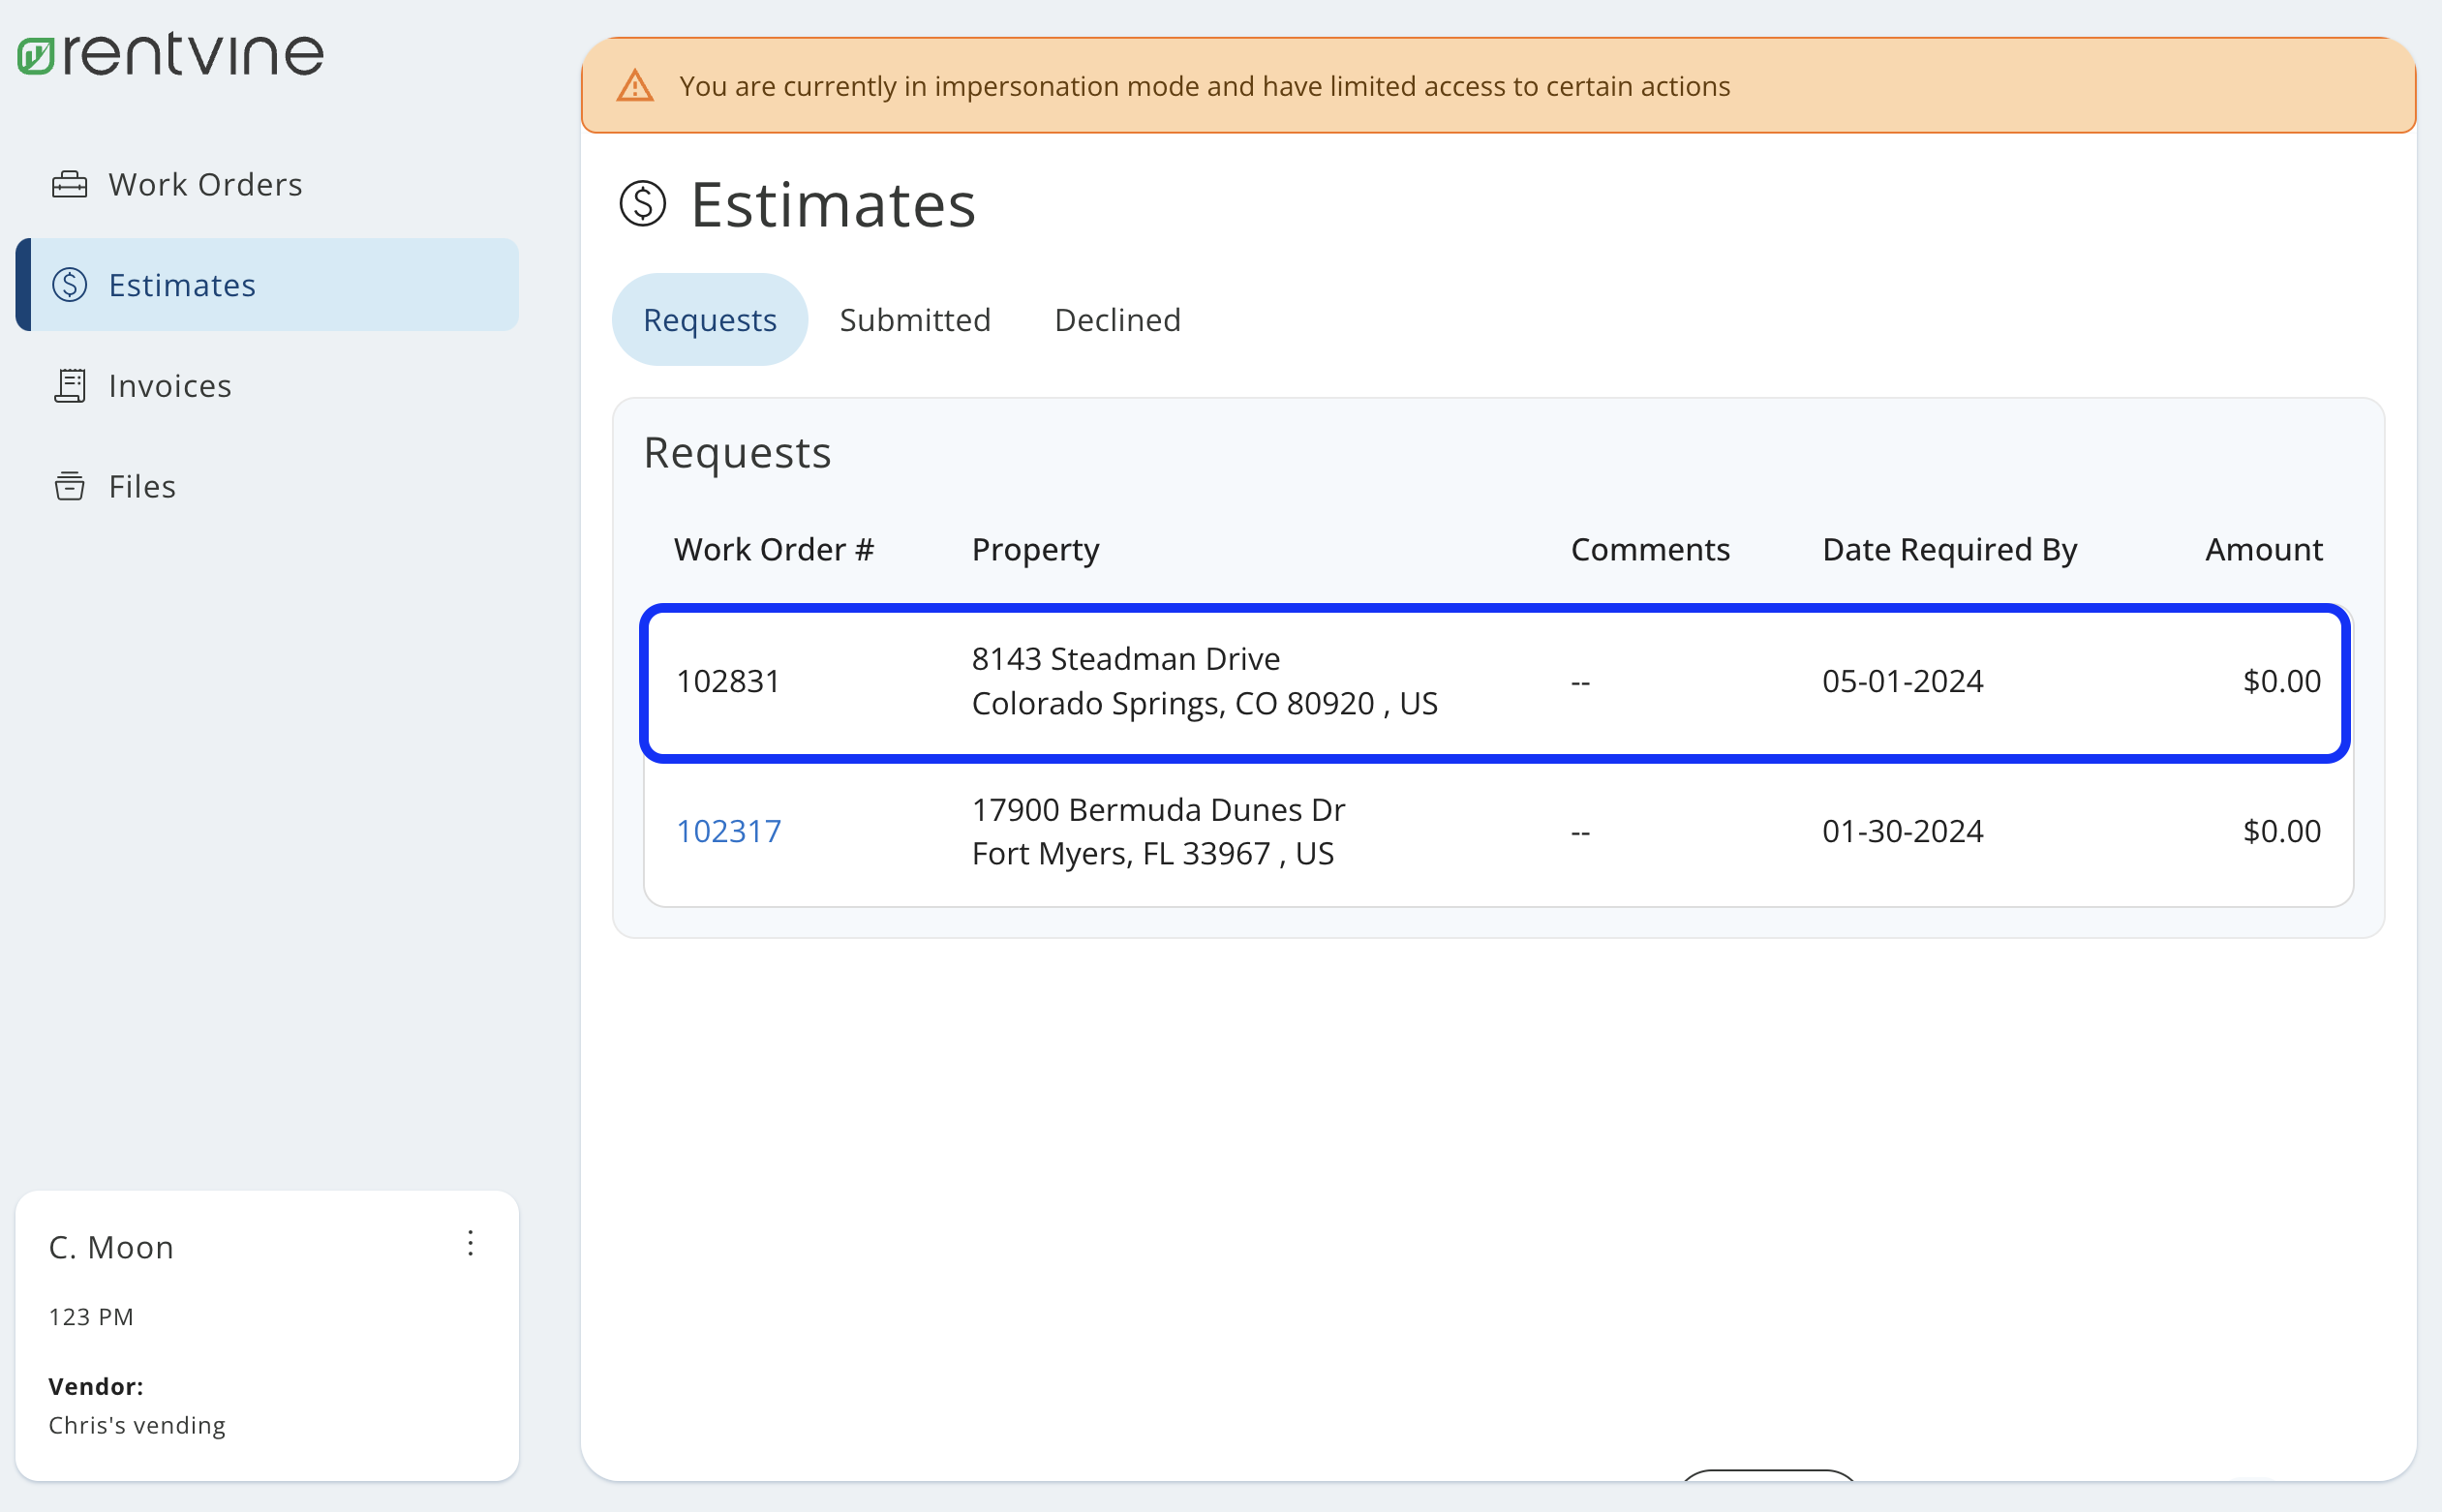
Task: Select the Requests tab
Action: tap(709, 320)
